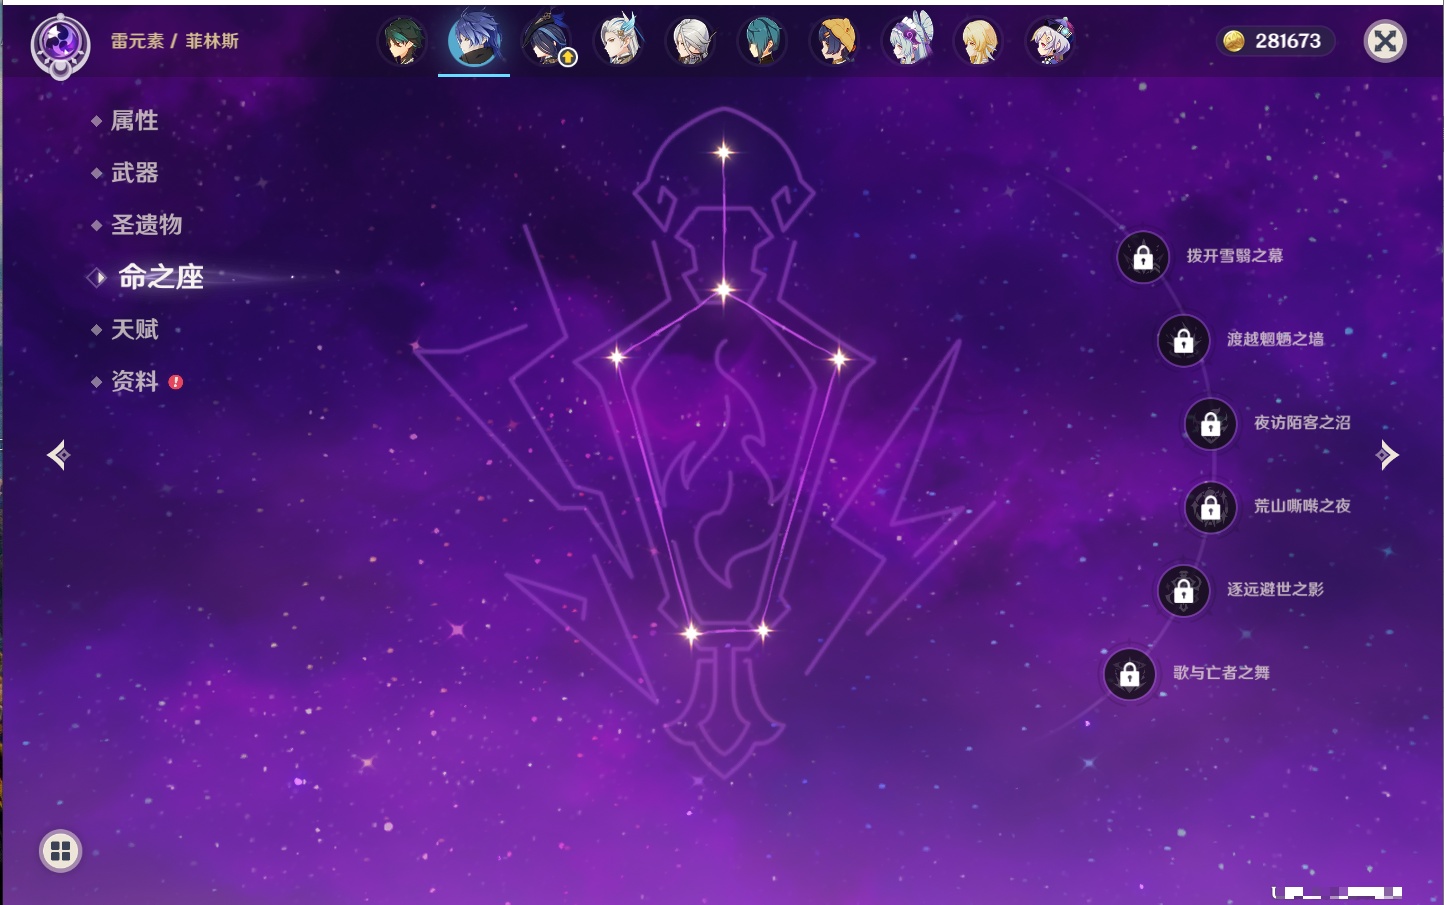The height and width of the screenshot is (905, 1444).
Task: Select the purple-haired avatar with dark cap
Action: click(1052, 41)
